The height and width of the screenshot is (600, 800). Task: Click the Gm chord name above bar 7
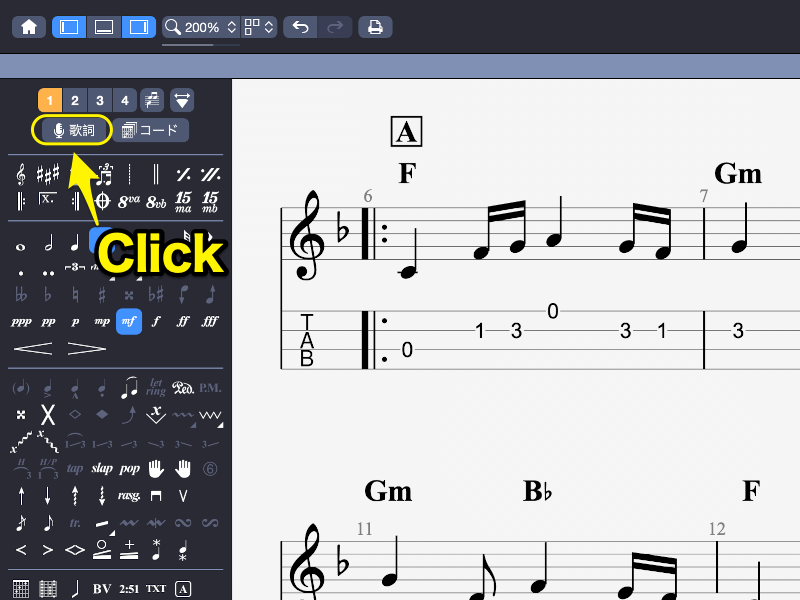pyautogui.click(x=738, y=174)
